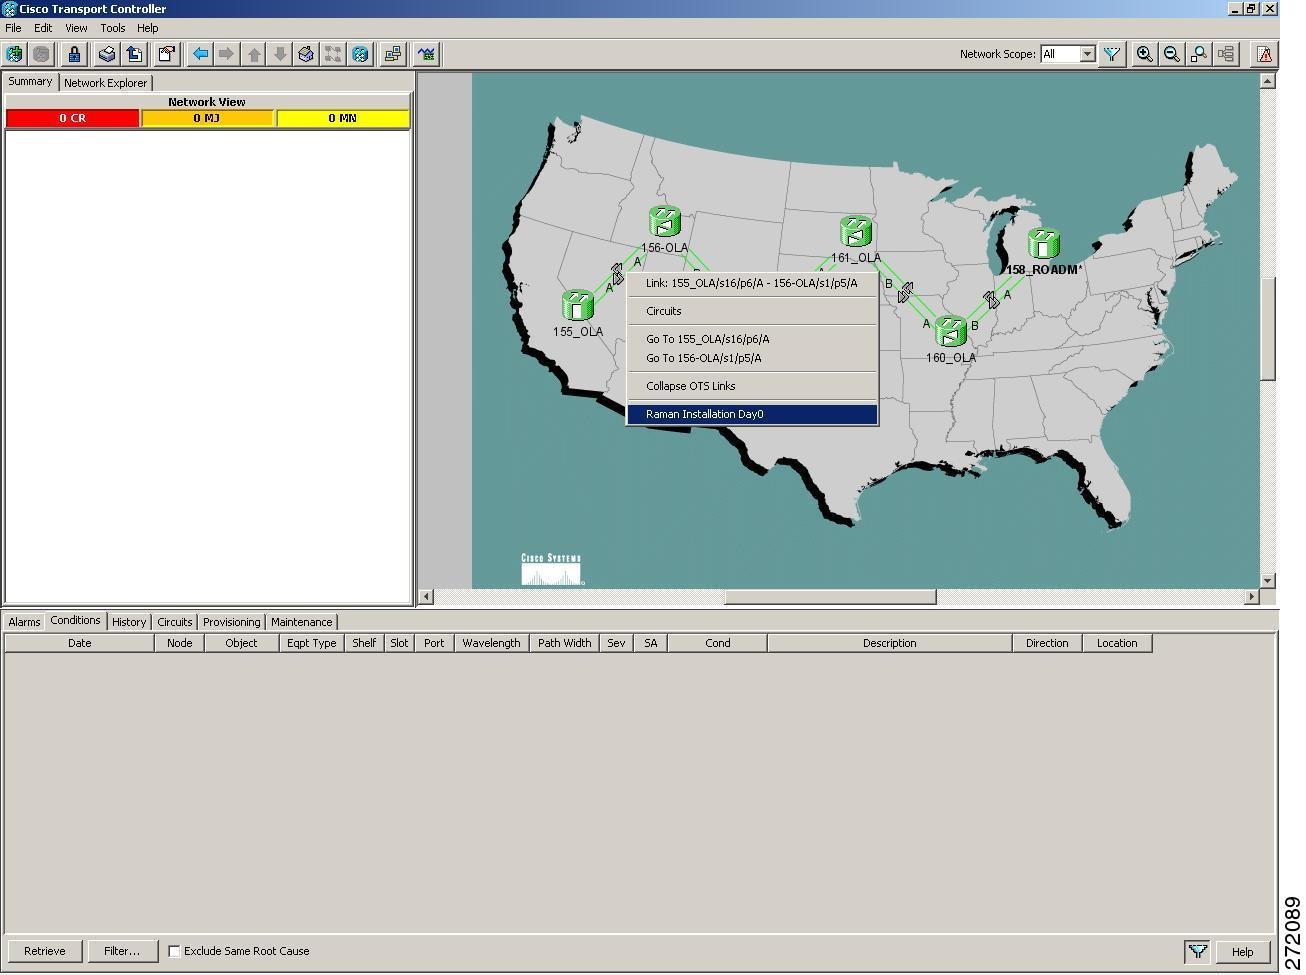This screenshot has height=975, width=1306.
Task: Click the map horizontal scrollbar thumb
Action: coord(830,597)
